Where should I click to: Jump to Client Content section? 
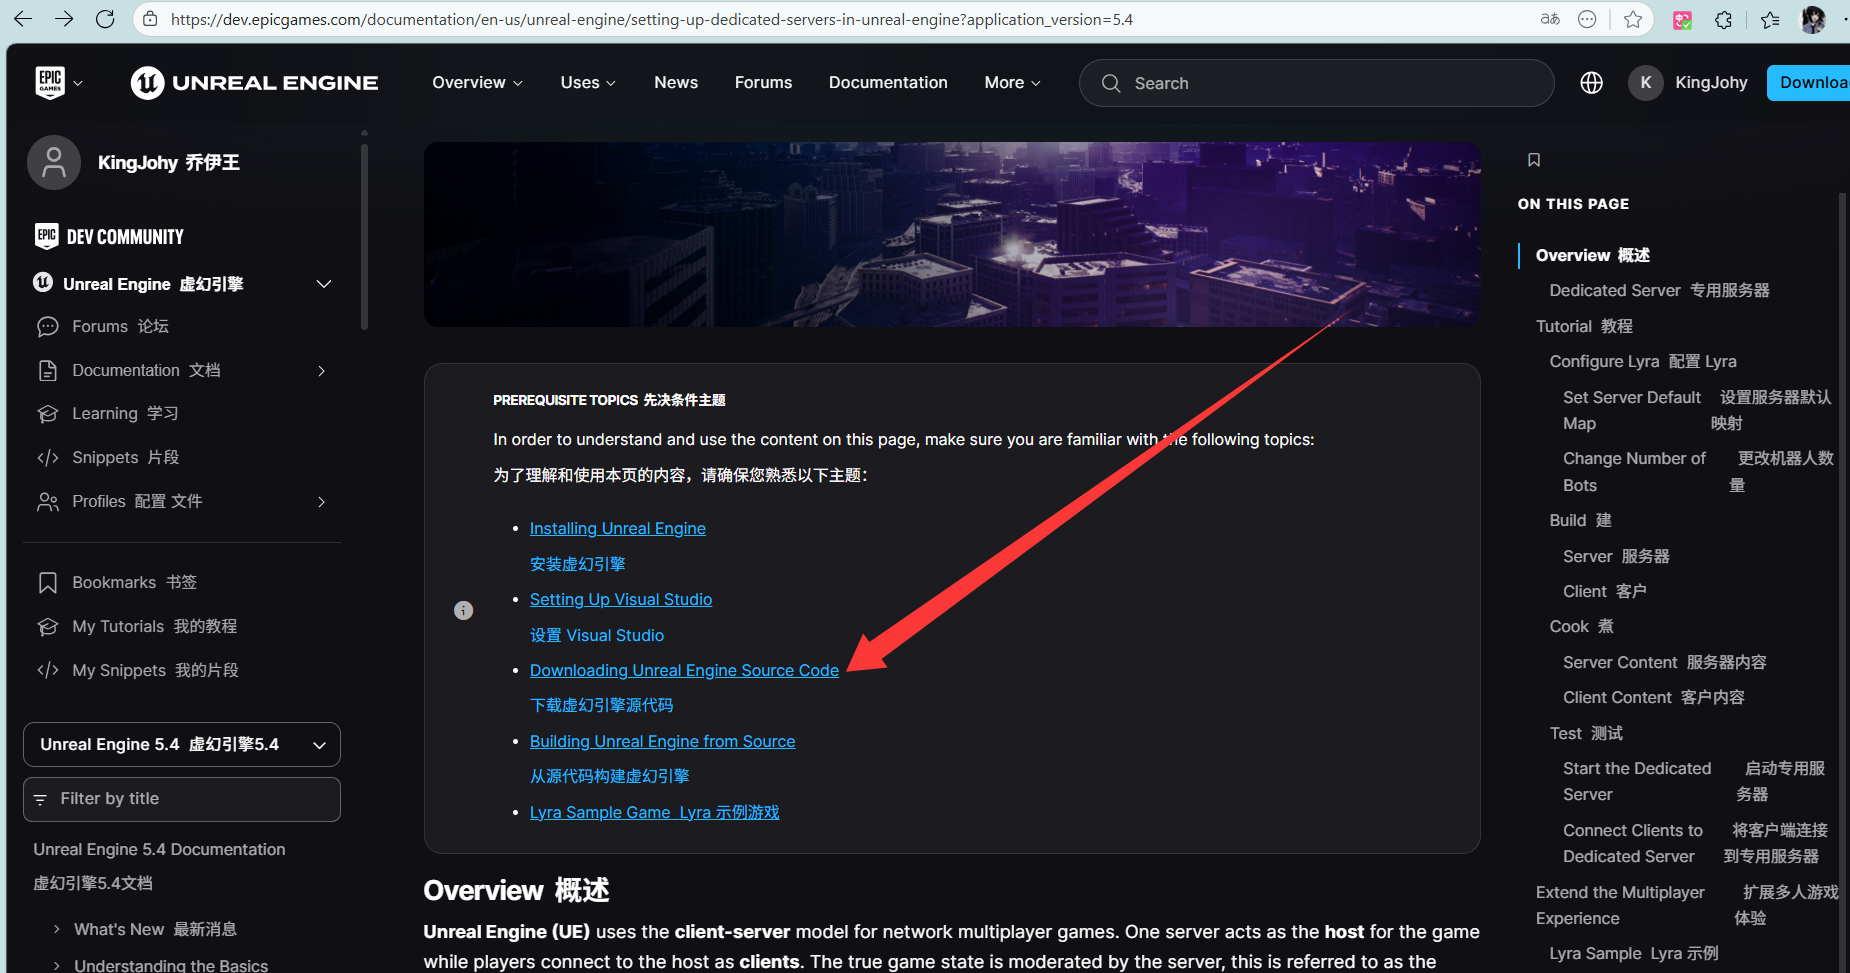click(x=1653, y=698)
